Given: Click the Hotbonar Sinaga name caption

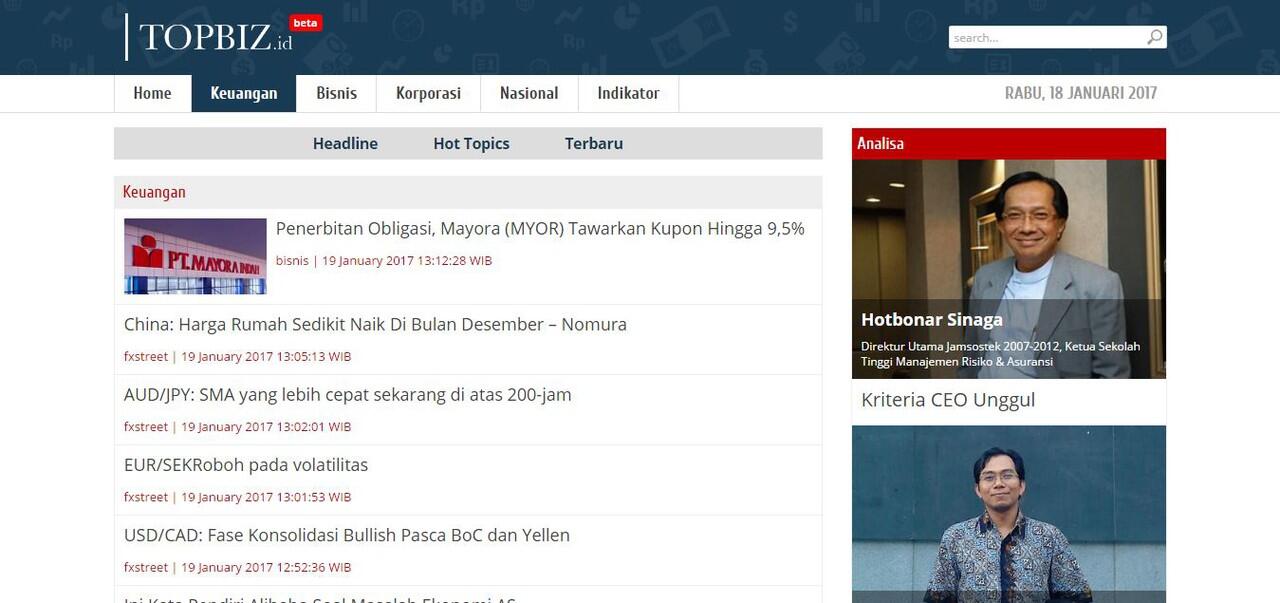Looking at the screenshot, I should click(x=932, y=320).
